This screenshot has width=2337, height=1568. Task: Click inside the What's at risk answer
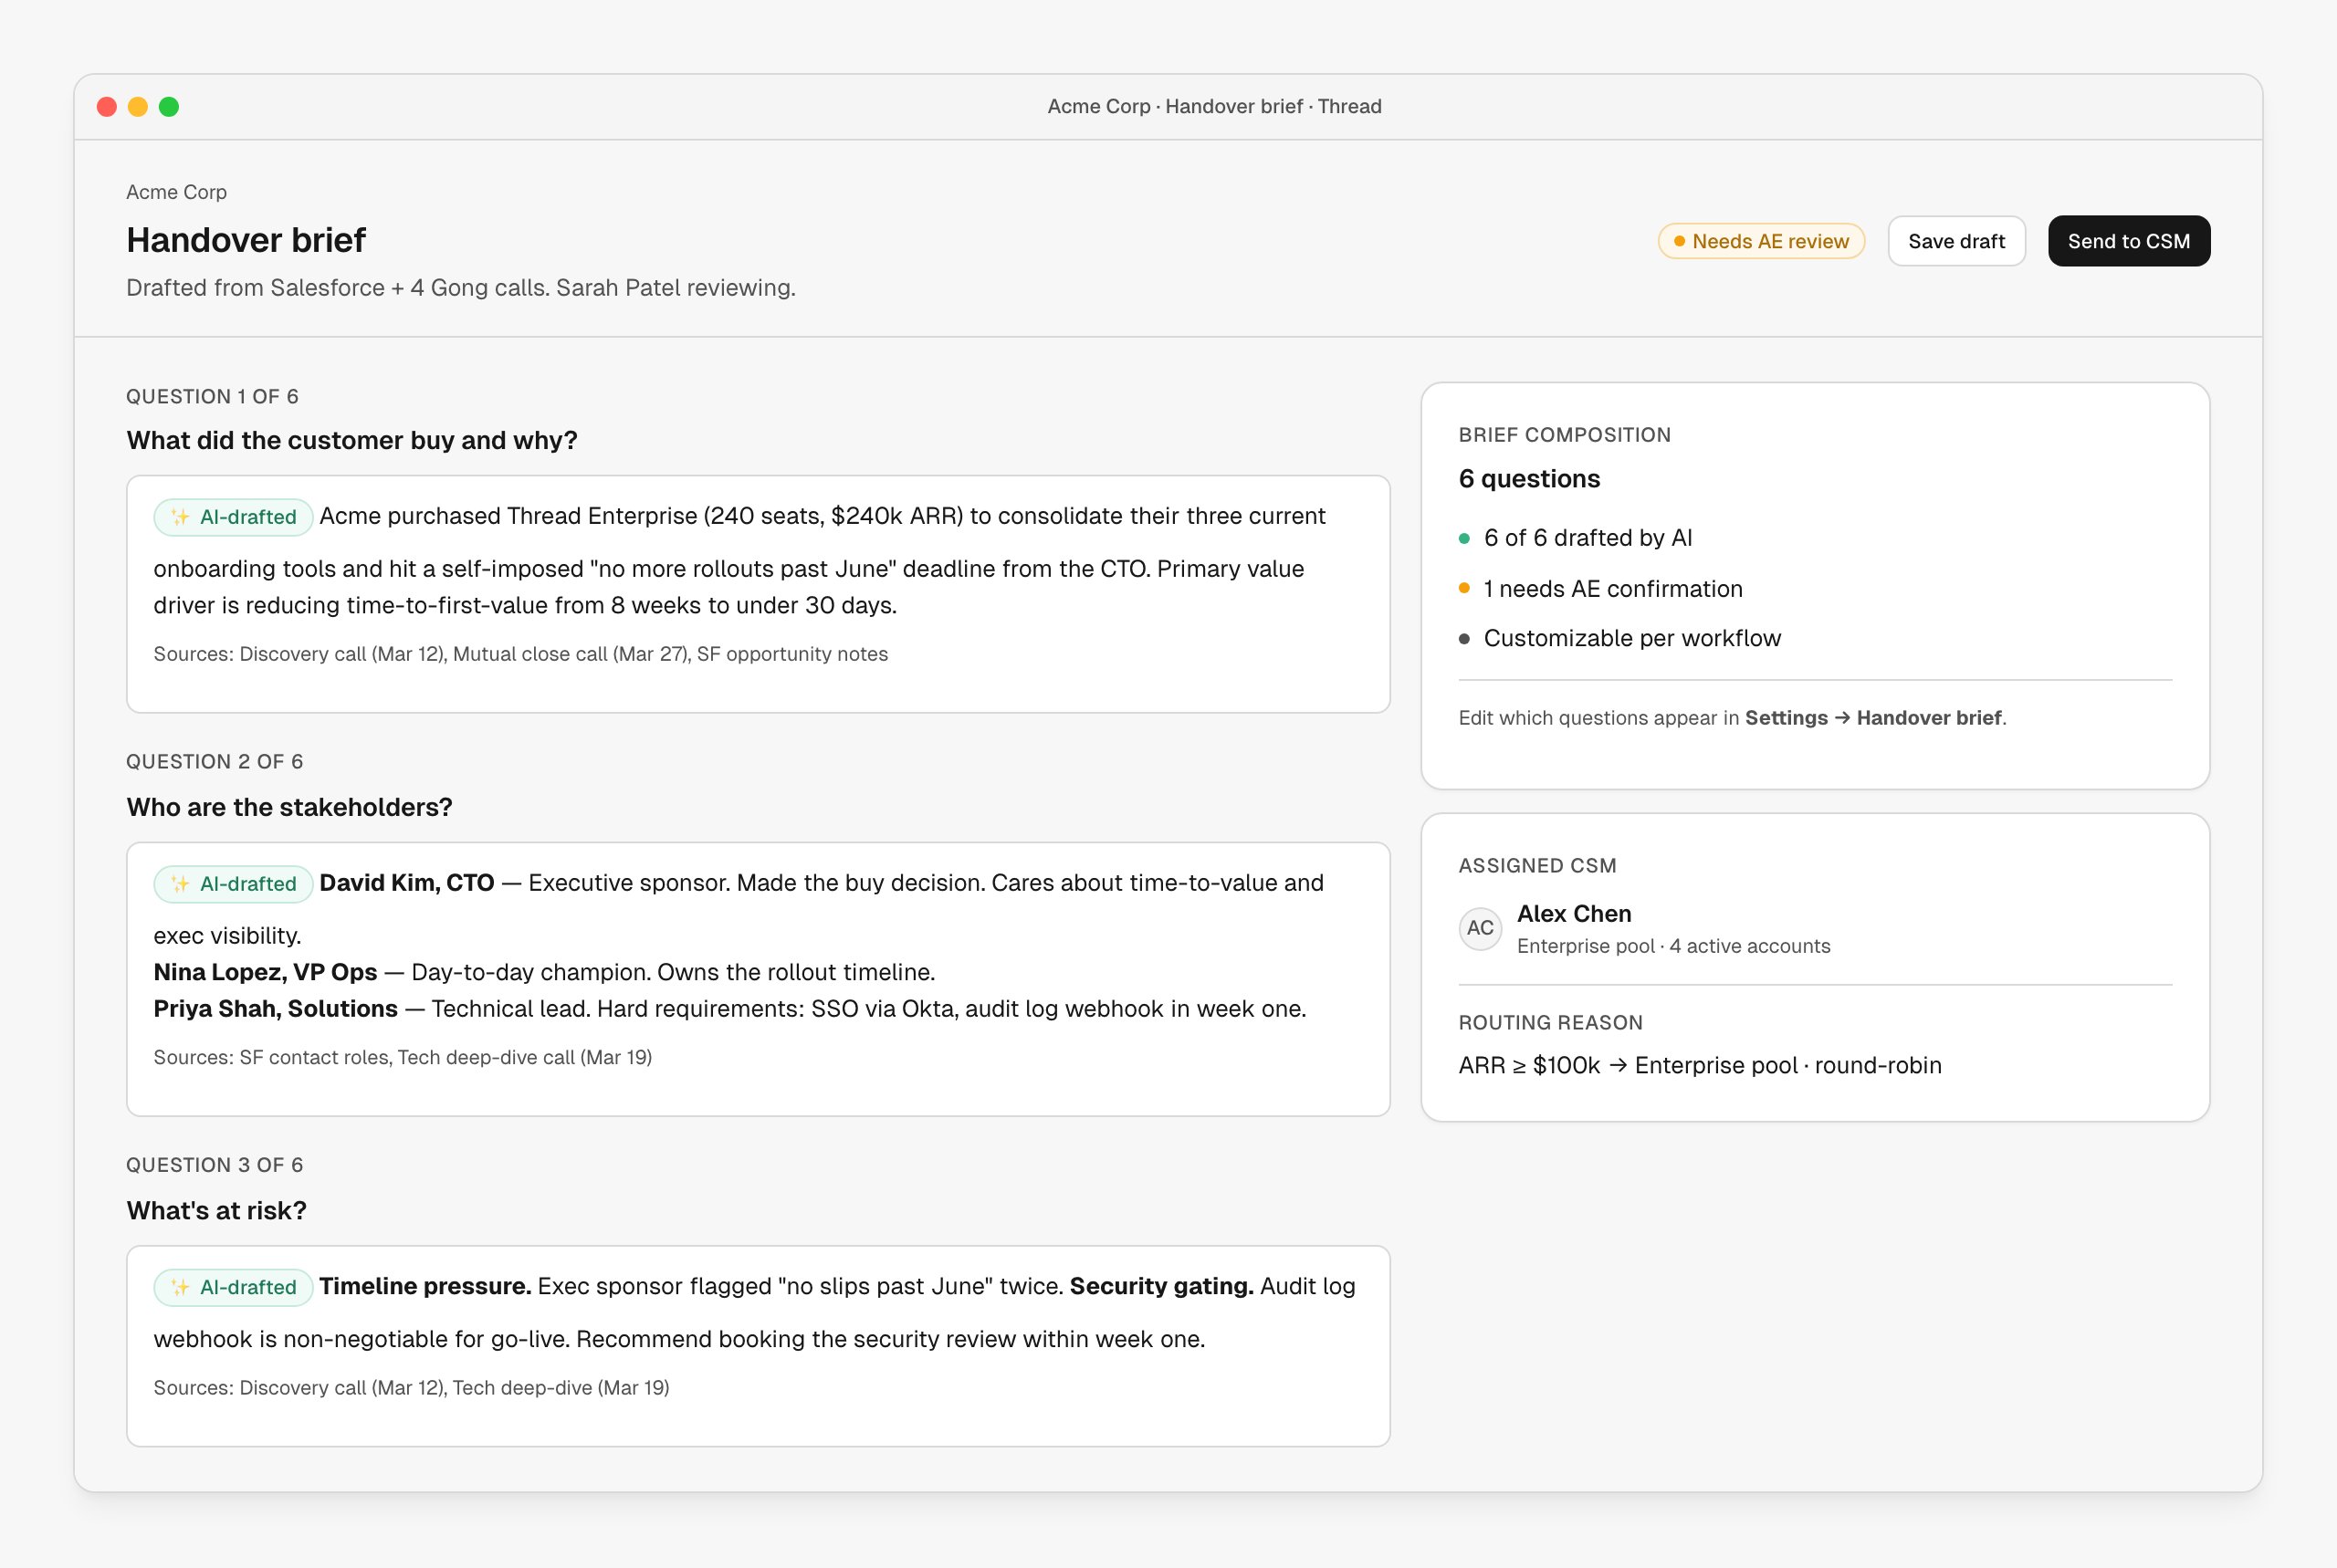click(x=758, y=1345)
